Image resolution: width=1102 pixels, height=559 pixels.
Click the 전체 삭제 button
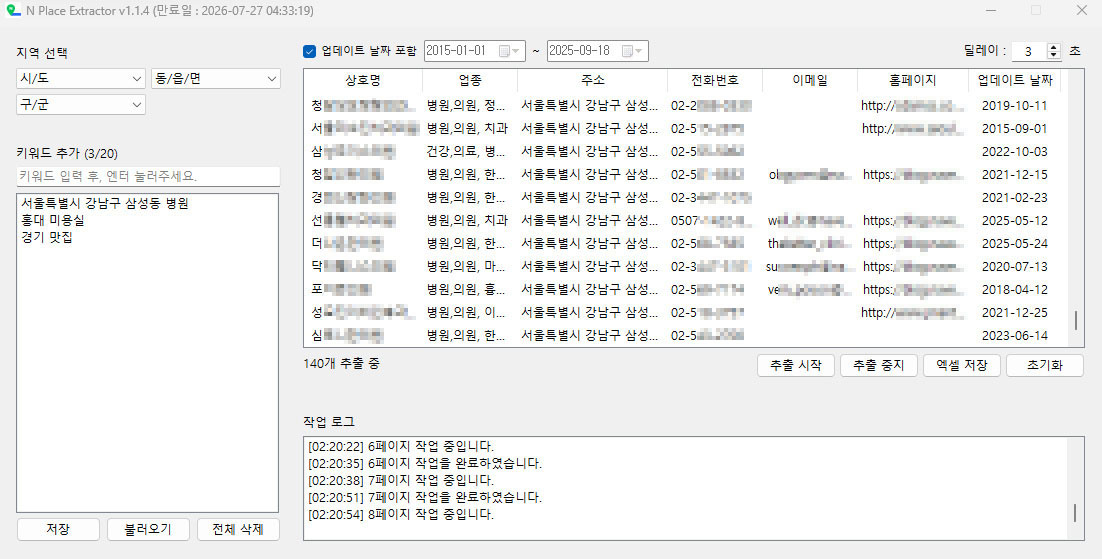click(238, 529)
